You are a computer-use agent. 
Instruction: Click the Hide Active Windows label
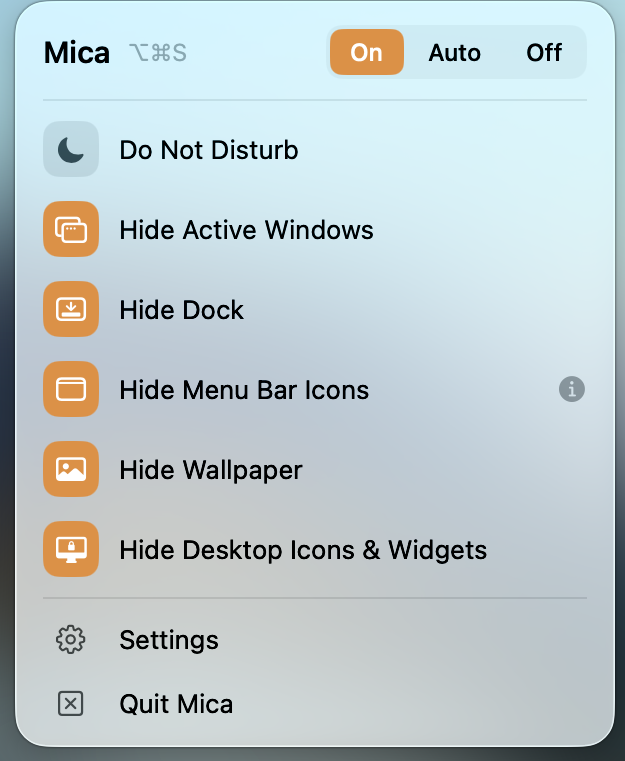coord(247,230)
